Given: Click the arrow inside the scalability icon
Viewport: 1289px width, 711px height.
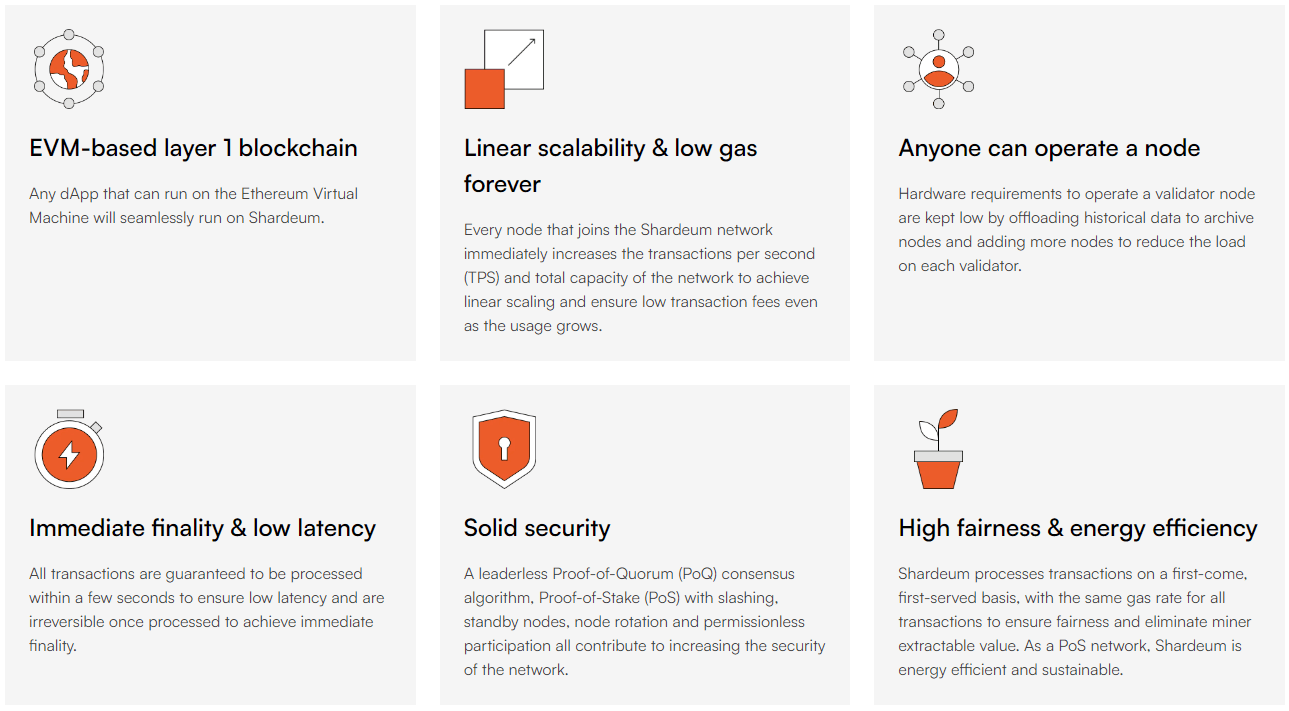Looking at the screenshot, I should (x=522, y=52).
